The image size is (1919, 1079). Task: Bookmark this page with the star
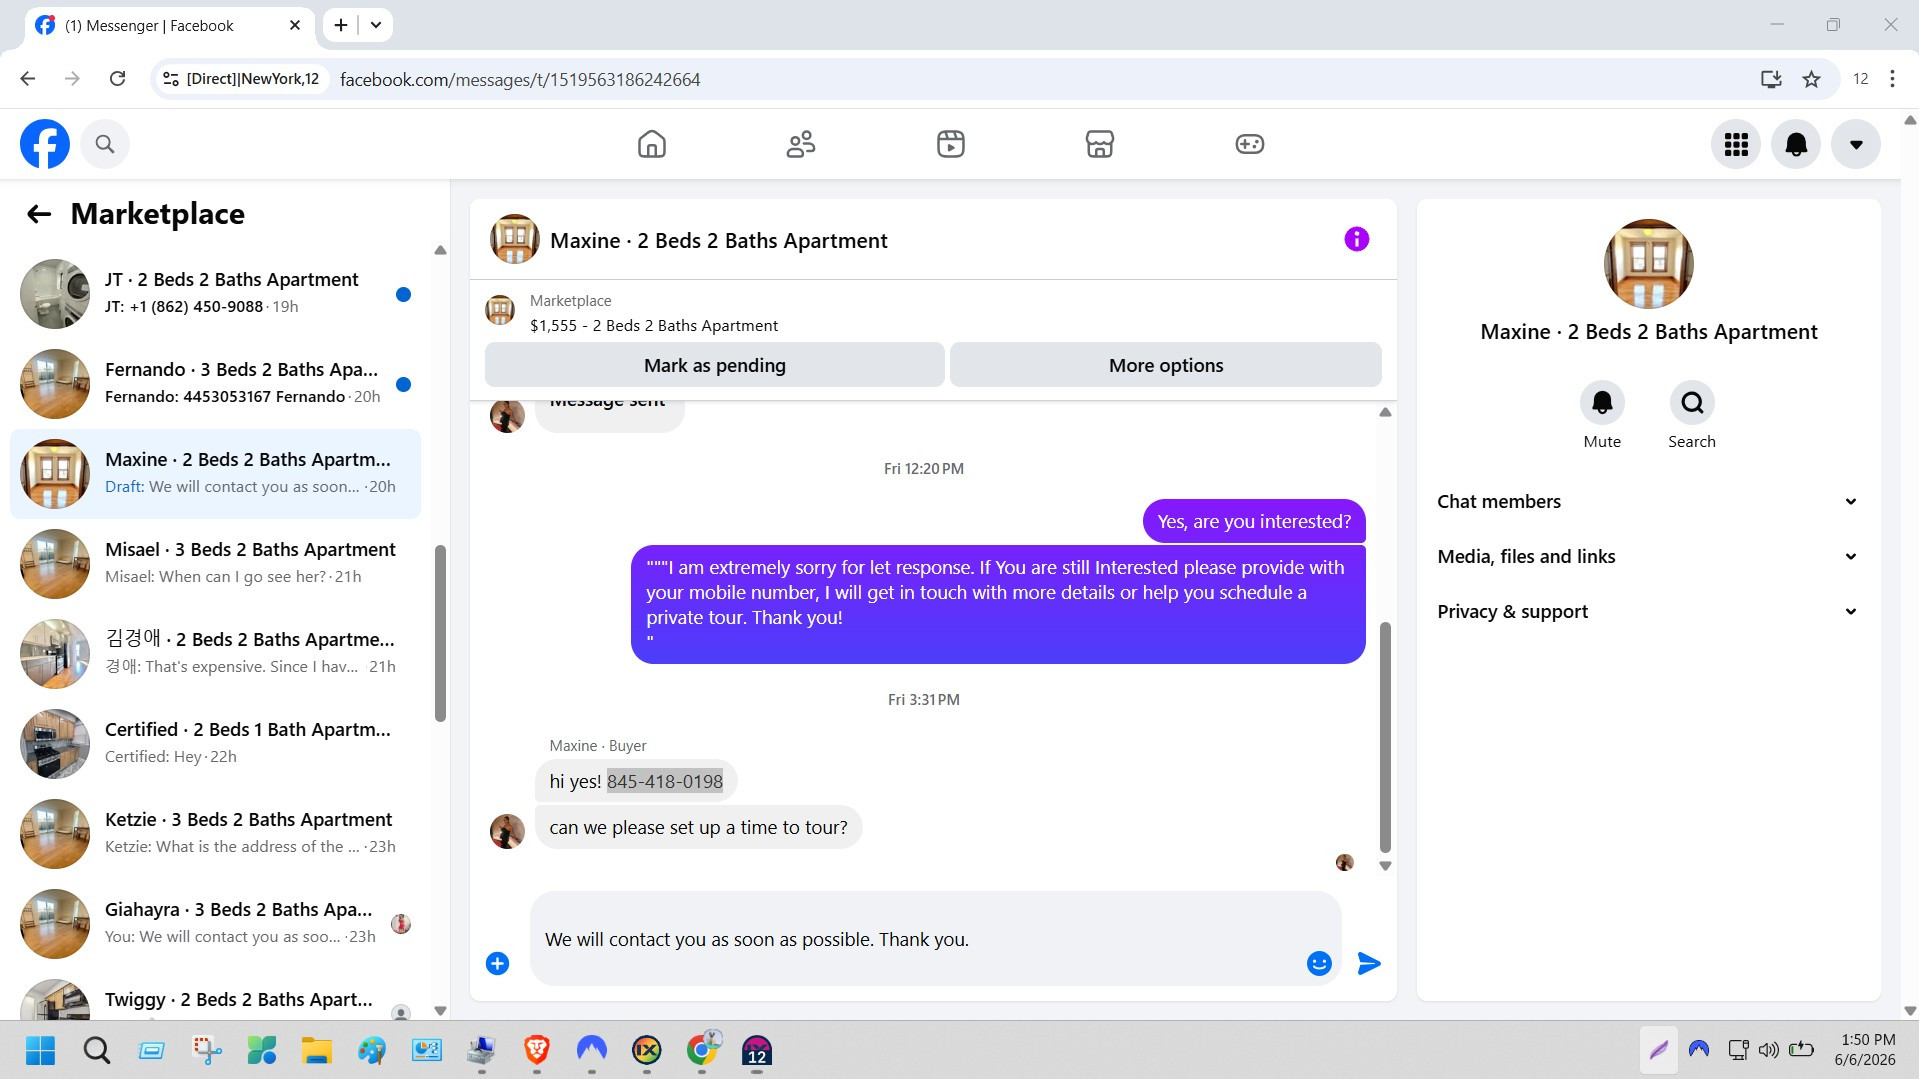1811,79
